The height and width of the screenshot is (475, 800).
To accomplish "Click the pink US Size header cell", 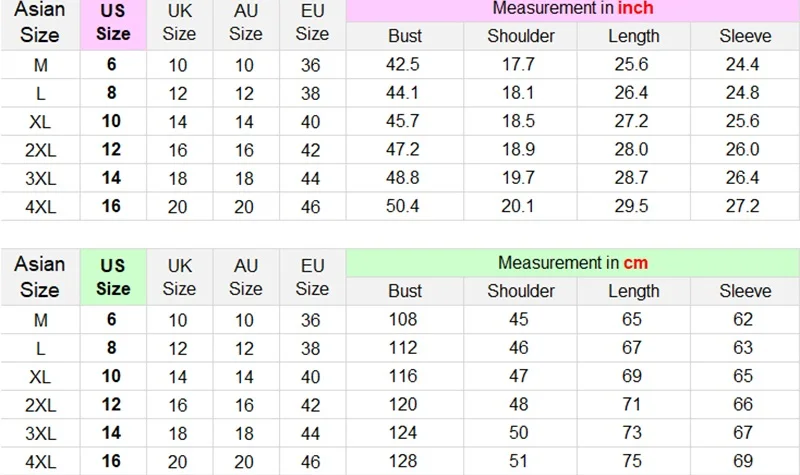I will point(113,24).
